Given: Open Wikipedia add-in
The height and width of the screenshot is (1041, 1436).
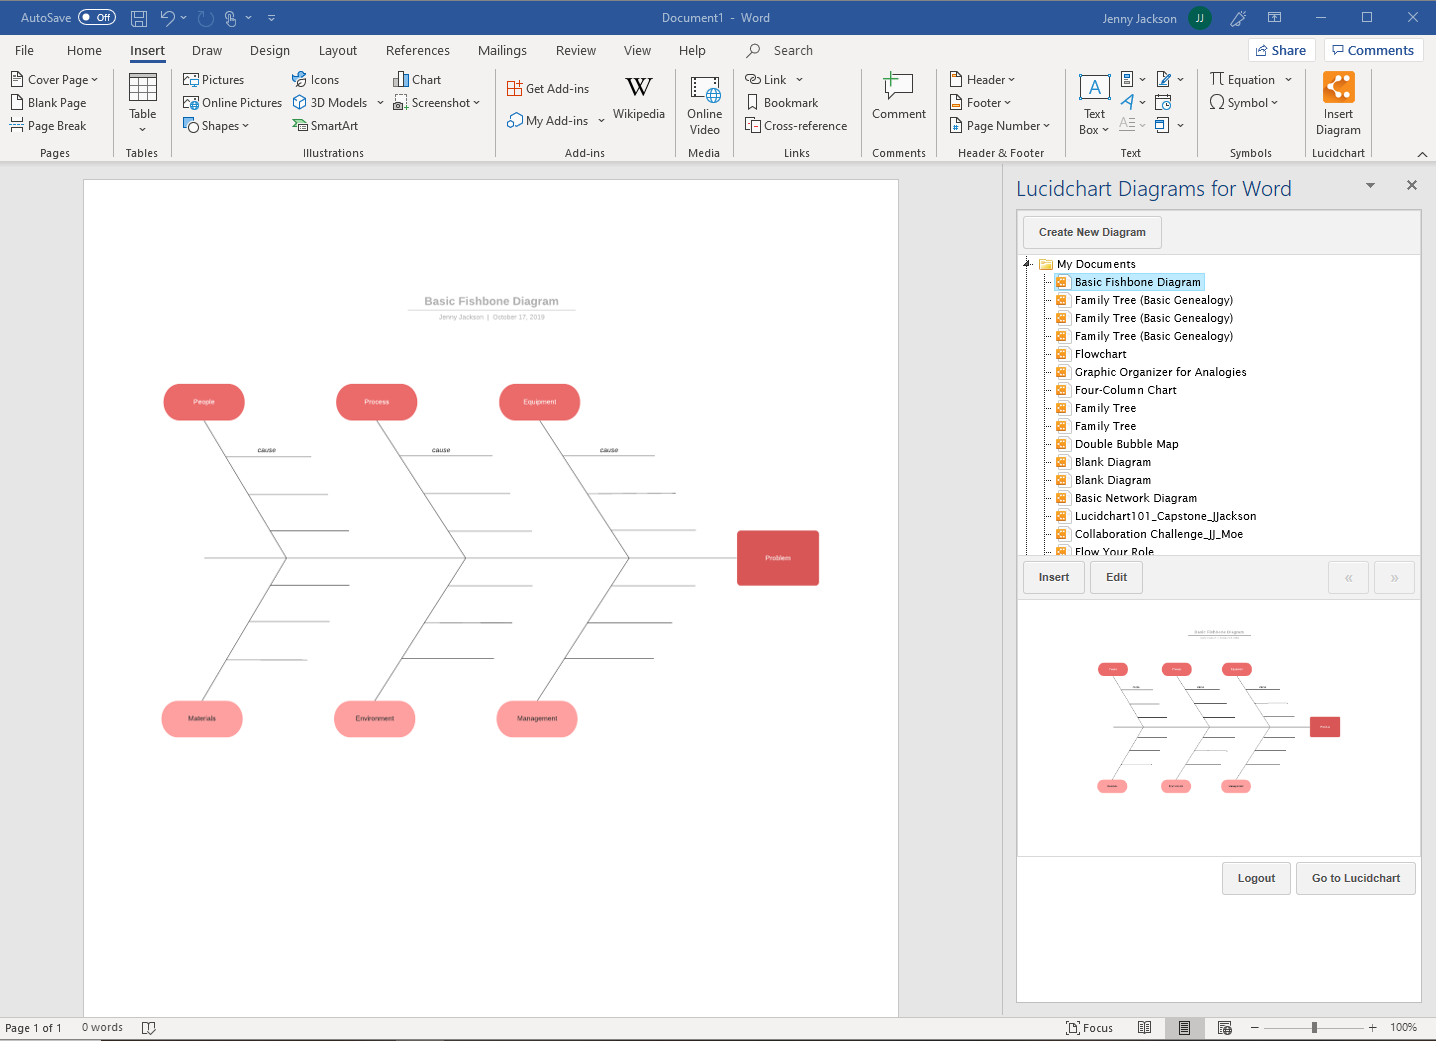Looking at the screenshot, I should click(638, 98).
